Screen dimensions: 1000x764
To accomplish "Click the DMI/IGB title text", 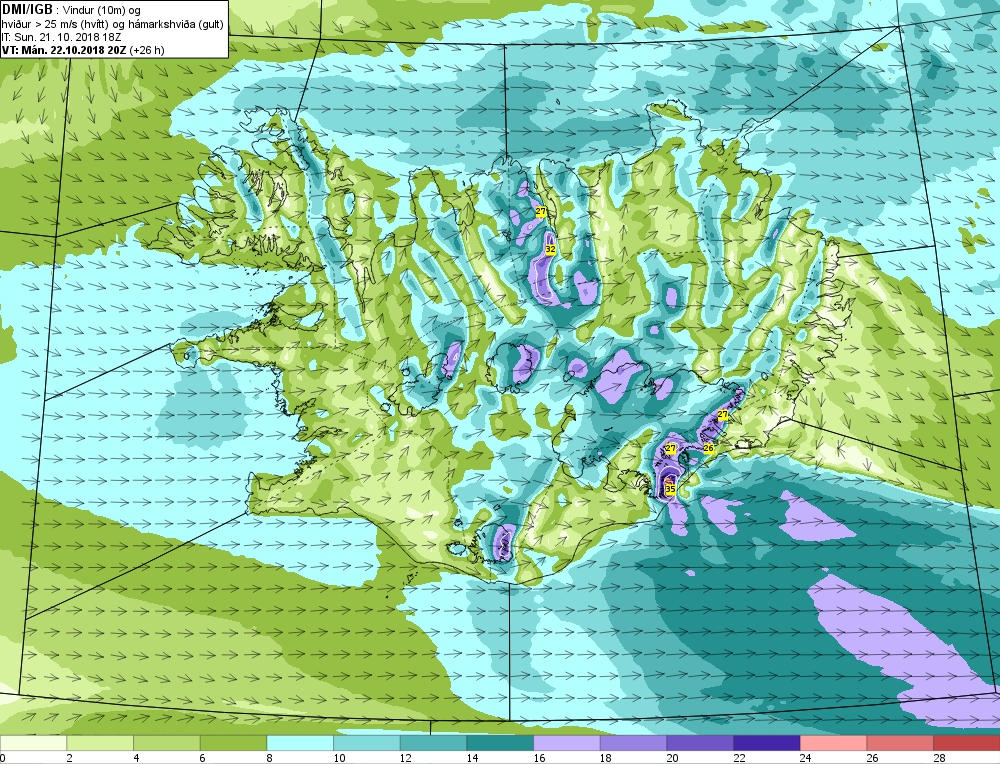I will click(x=27, y=9).
